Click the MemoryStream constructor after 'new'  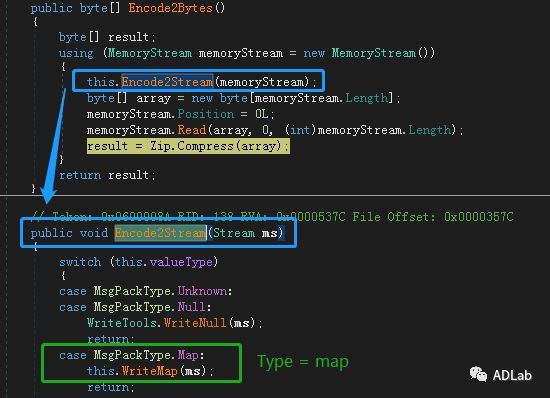pyautogui.click(x=374, y=53)
